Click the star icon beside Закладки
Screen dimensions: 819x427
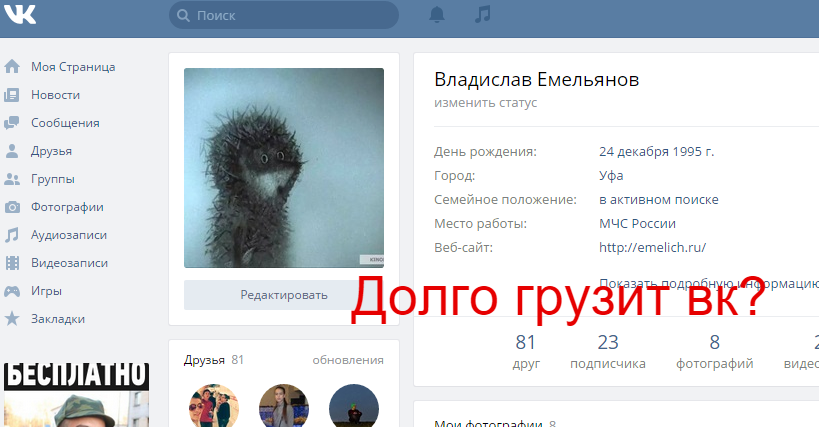point(12,319)
